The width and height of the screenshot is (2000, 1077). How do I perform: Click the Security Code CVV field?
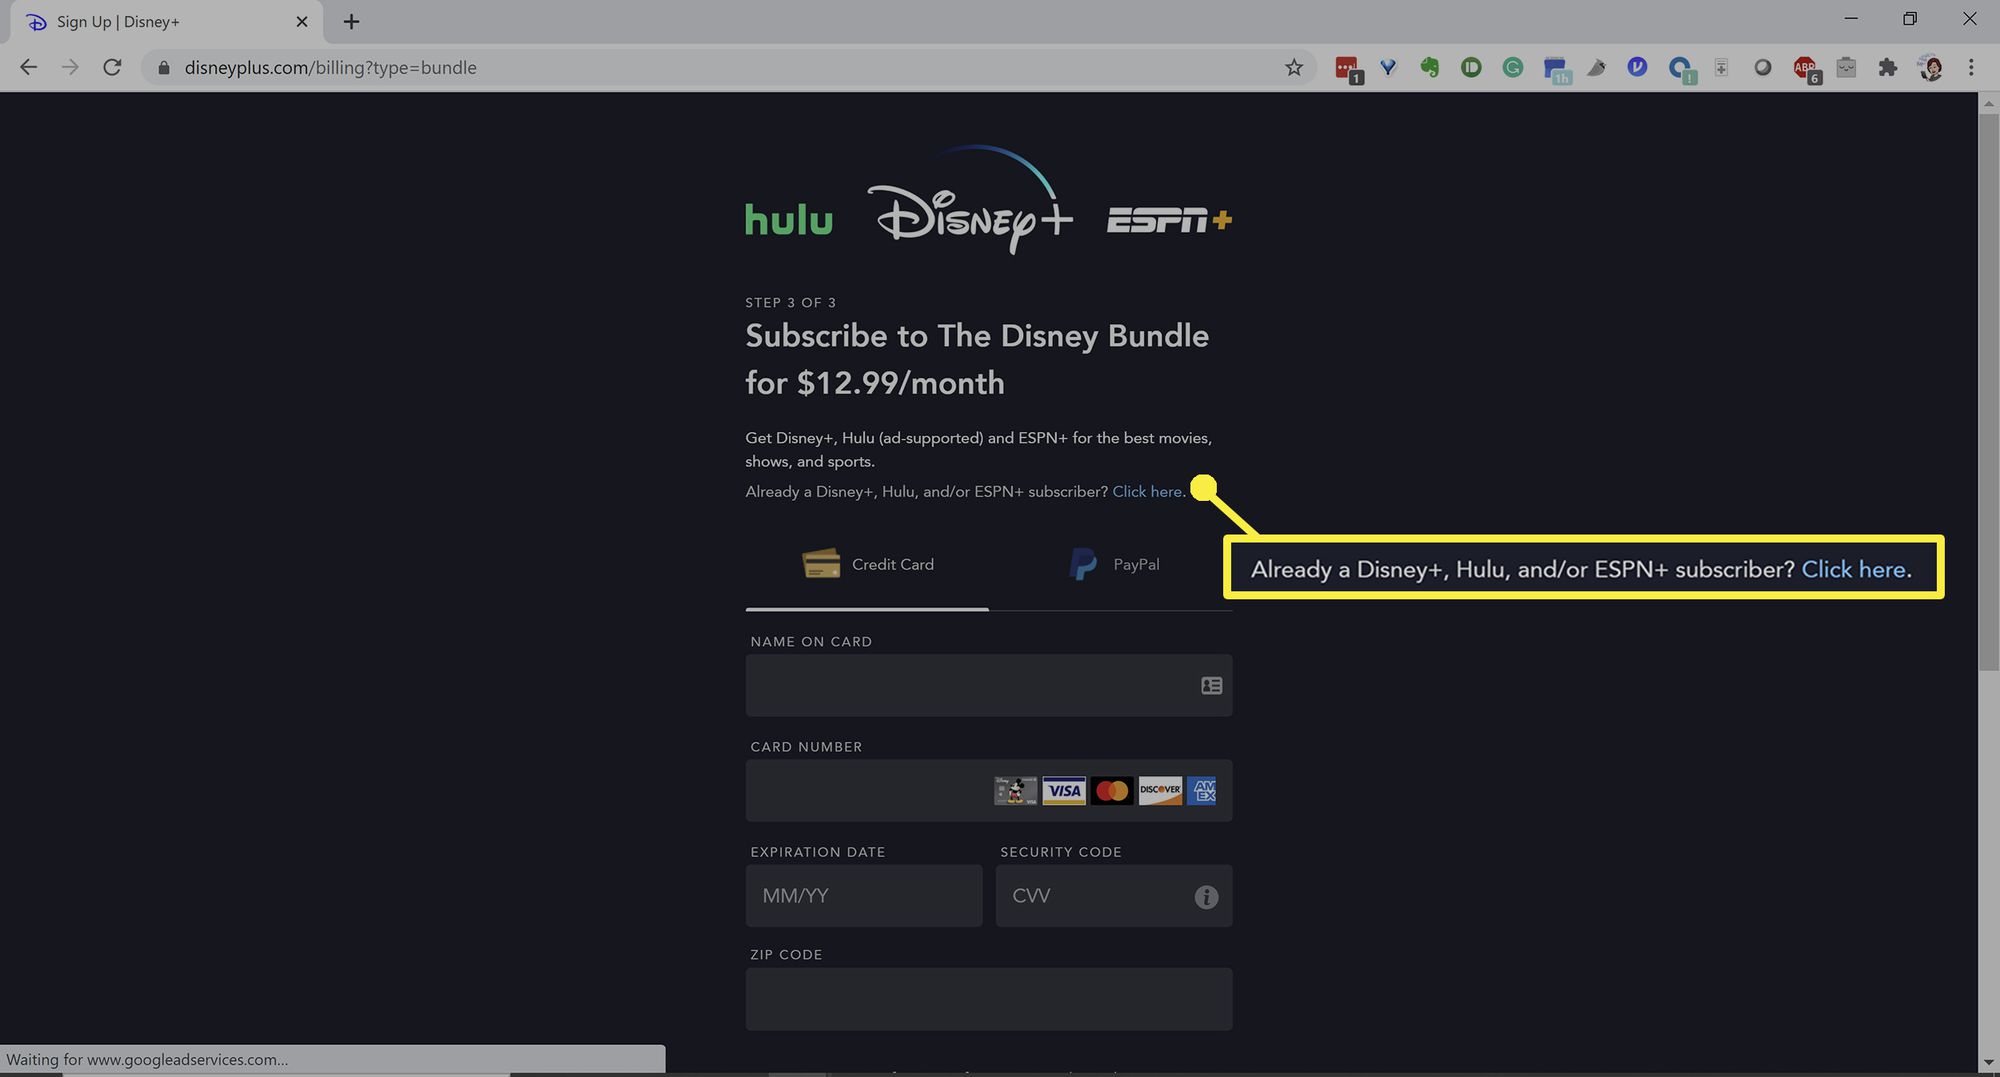(x=1114, y=896)
